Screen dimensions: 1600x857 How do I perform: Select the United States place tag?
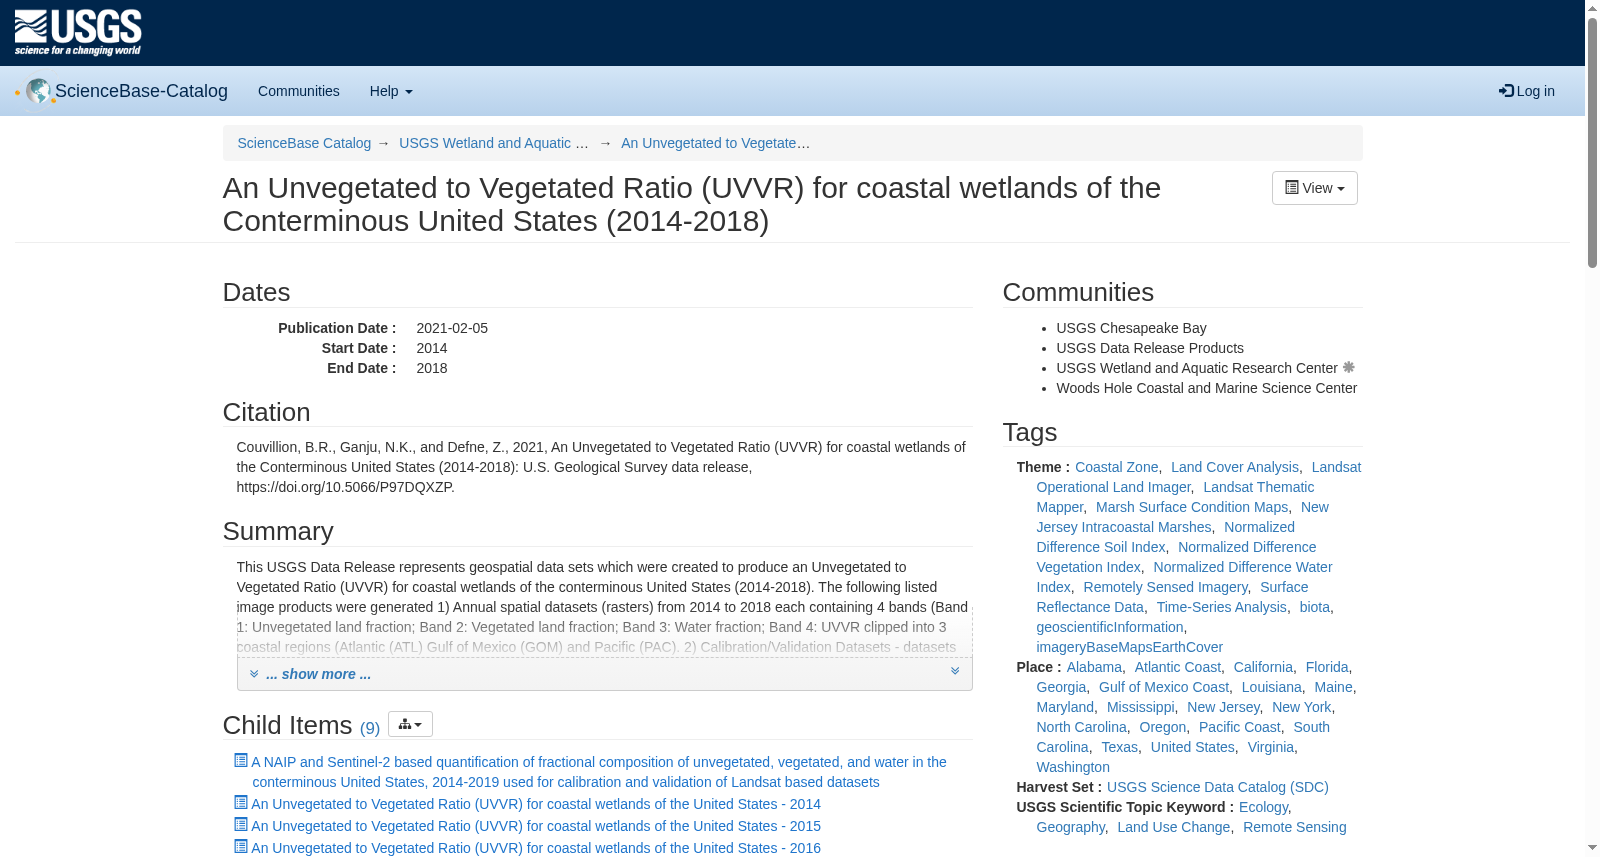click(x=1193, y=747)
